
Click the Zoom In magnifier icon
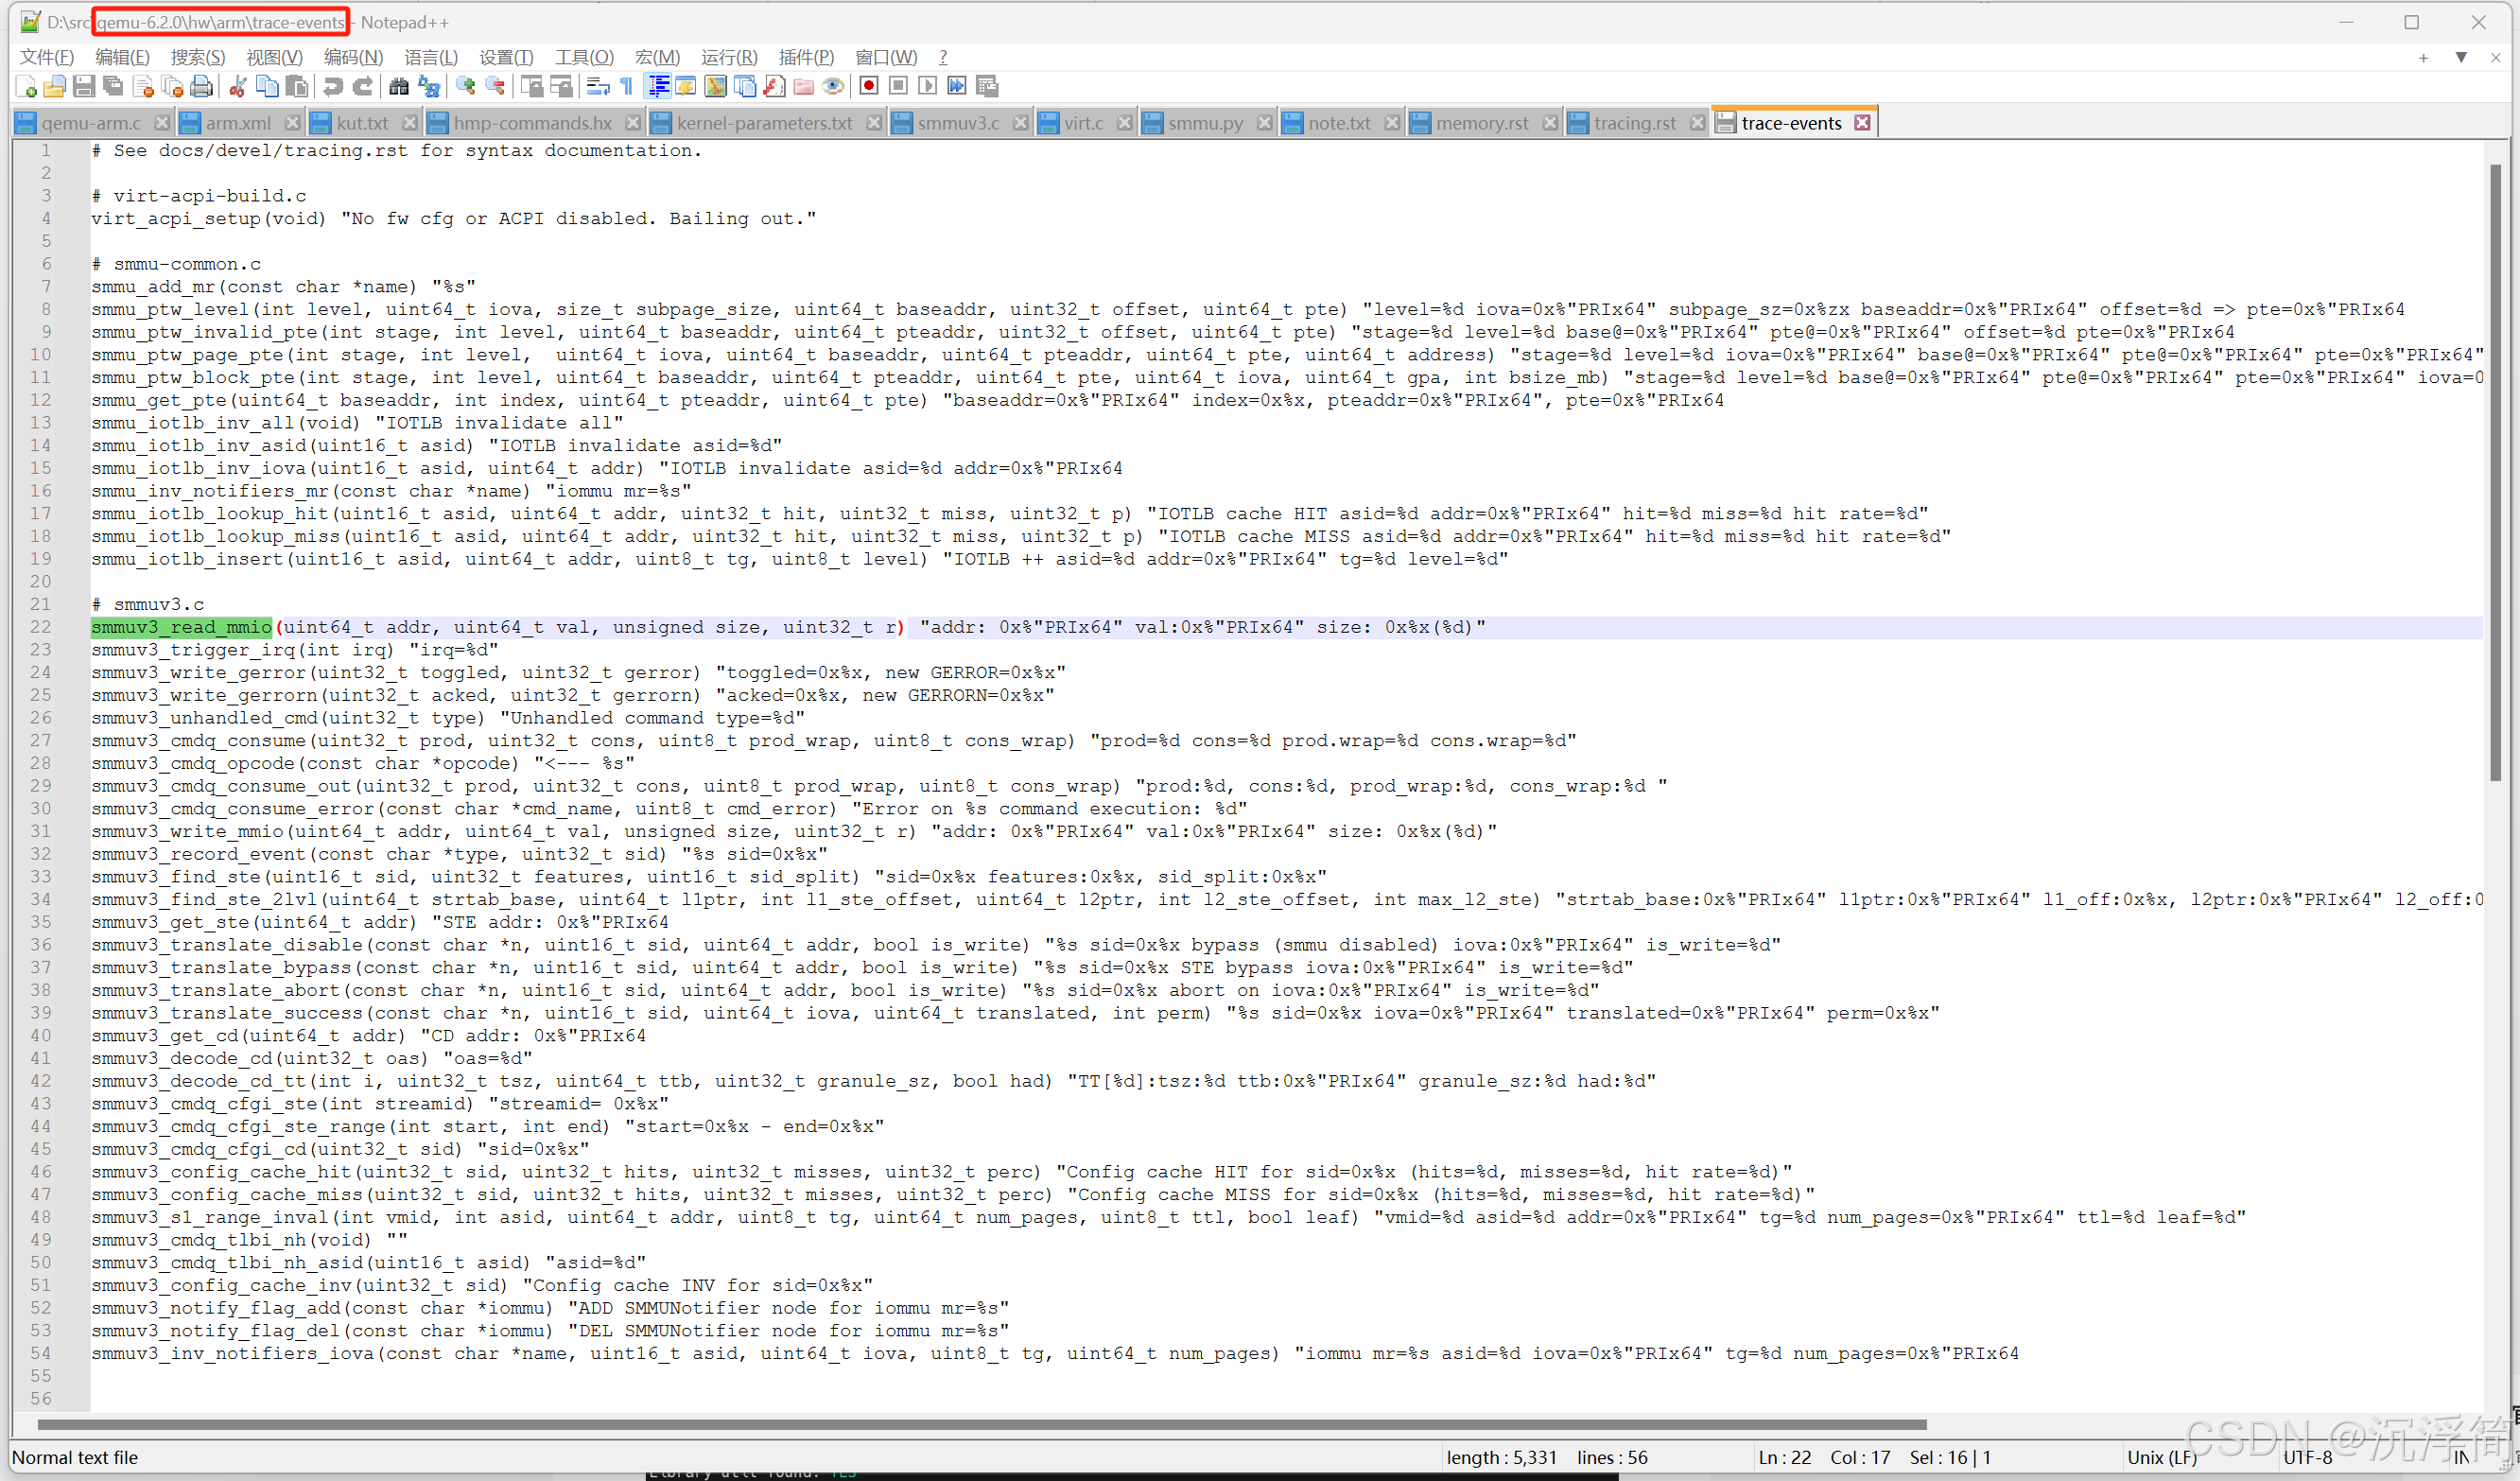pos(465,86)
